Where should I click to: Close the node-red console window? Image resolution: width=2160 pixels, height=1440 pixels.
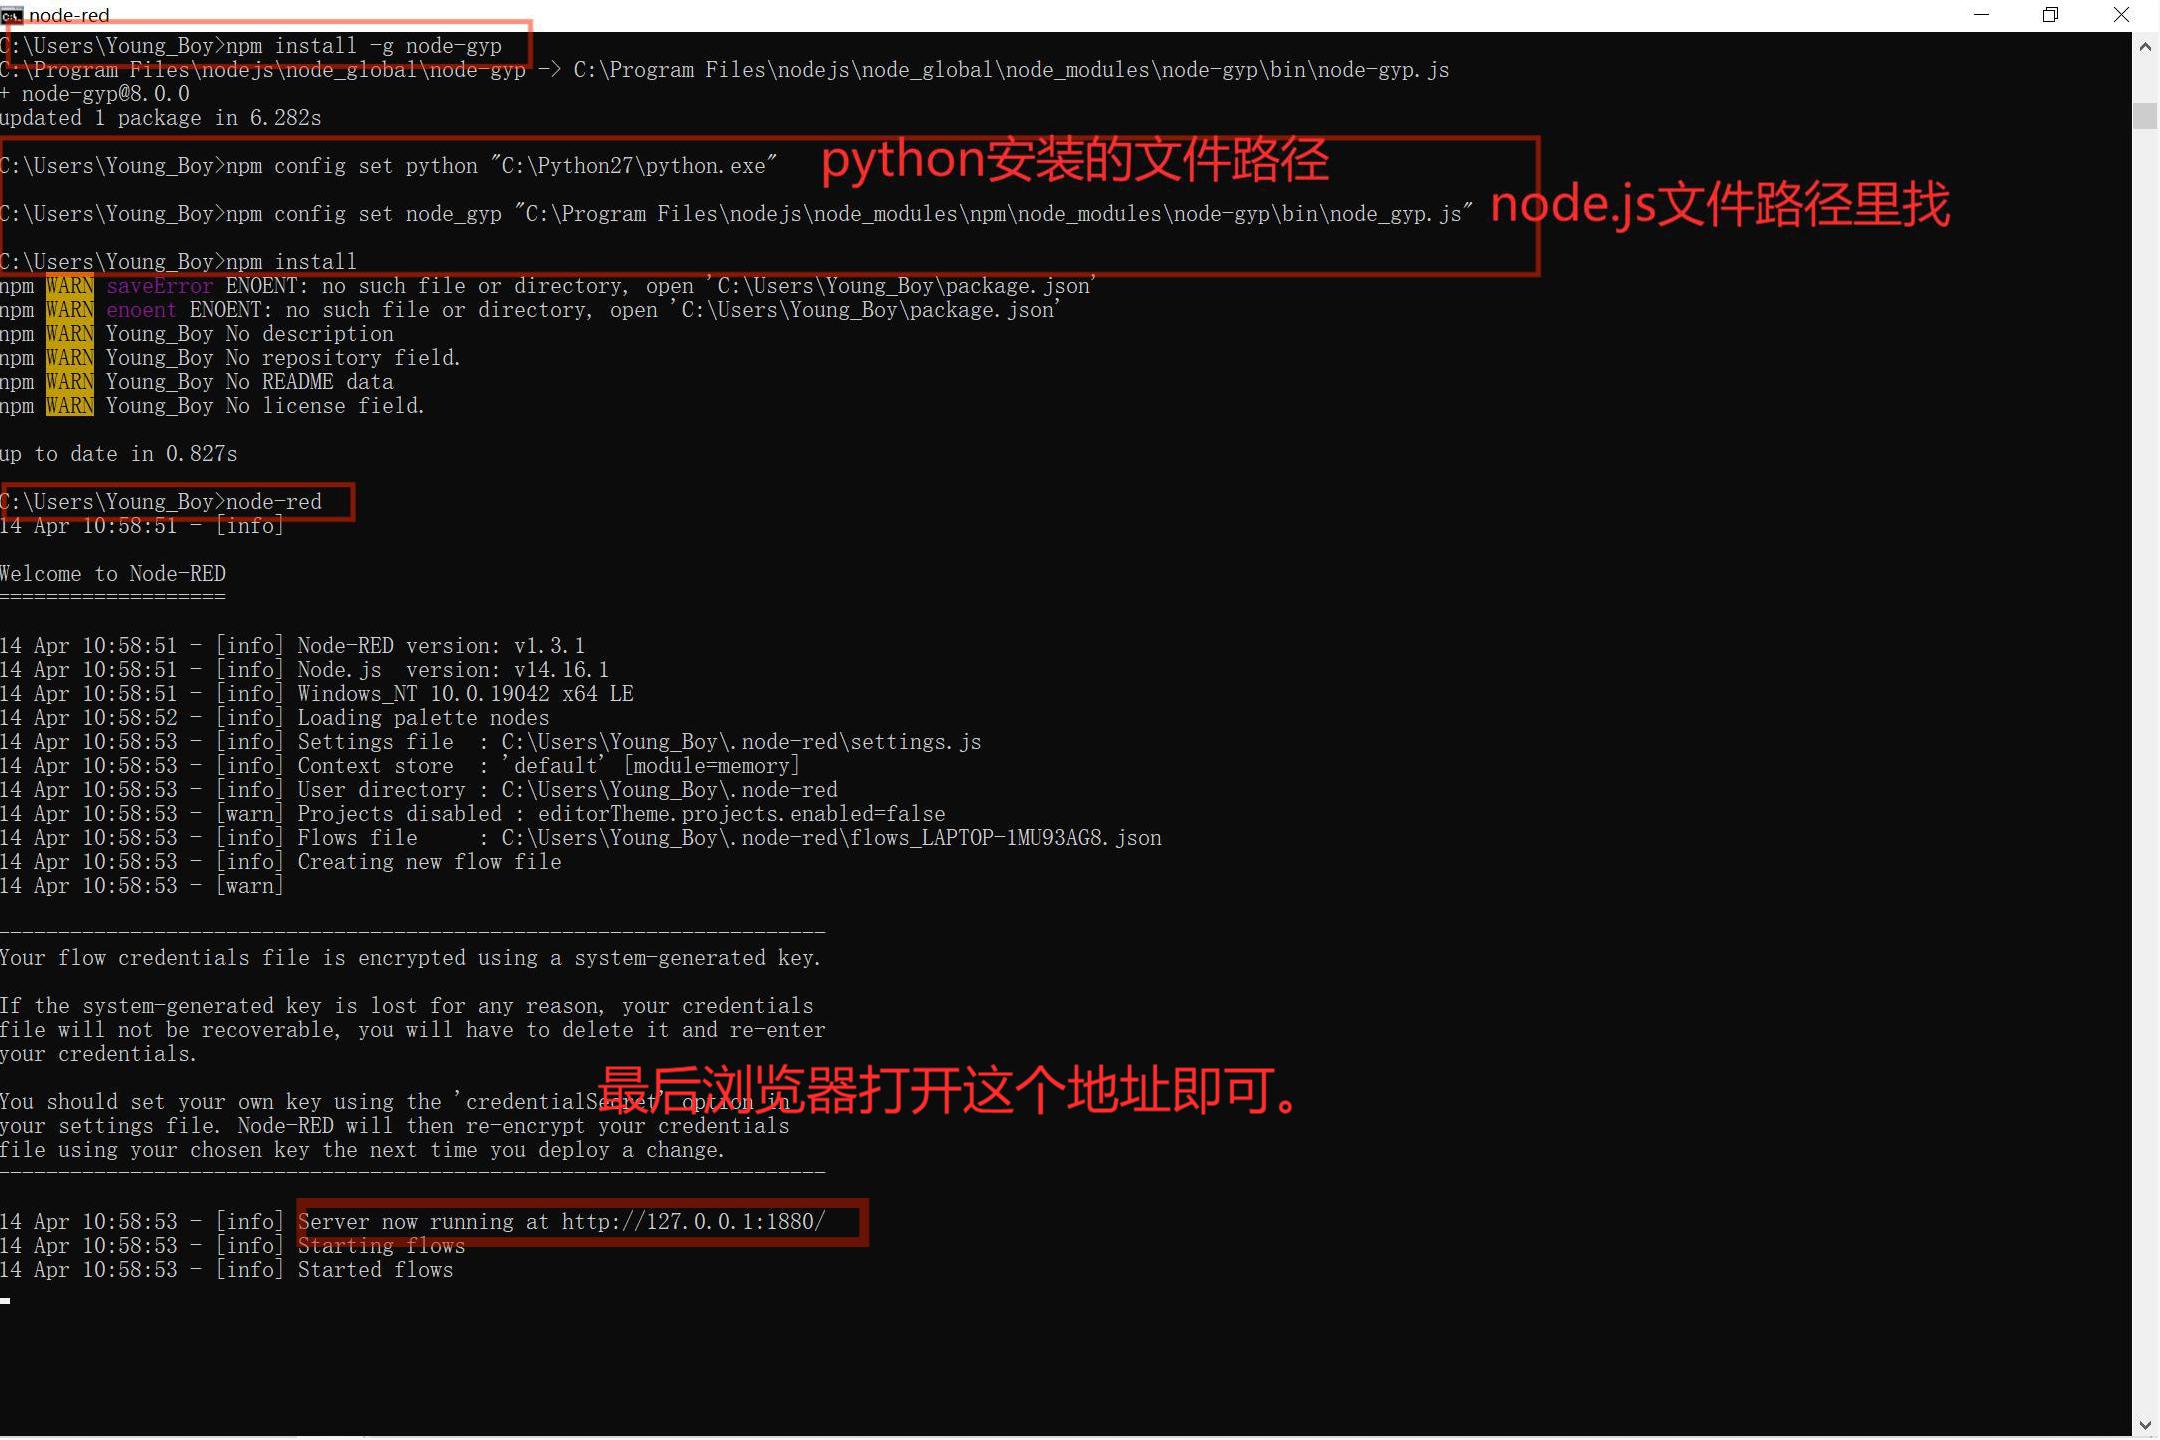(2121, 15)
